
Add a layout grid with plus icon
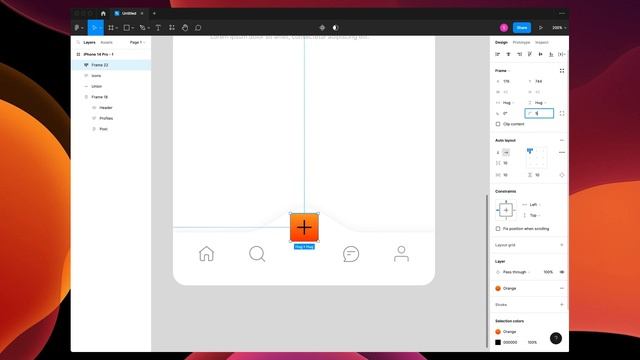coord(562,245)
